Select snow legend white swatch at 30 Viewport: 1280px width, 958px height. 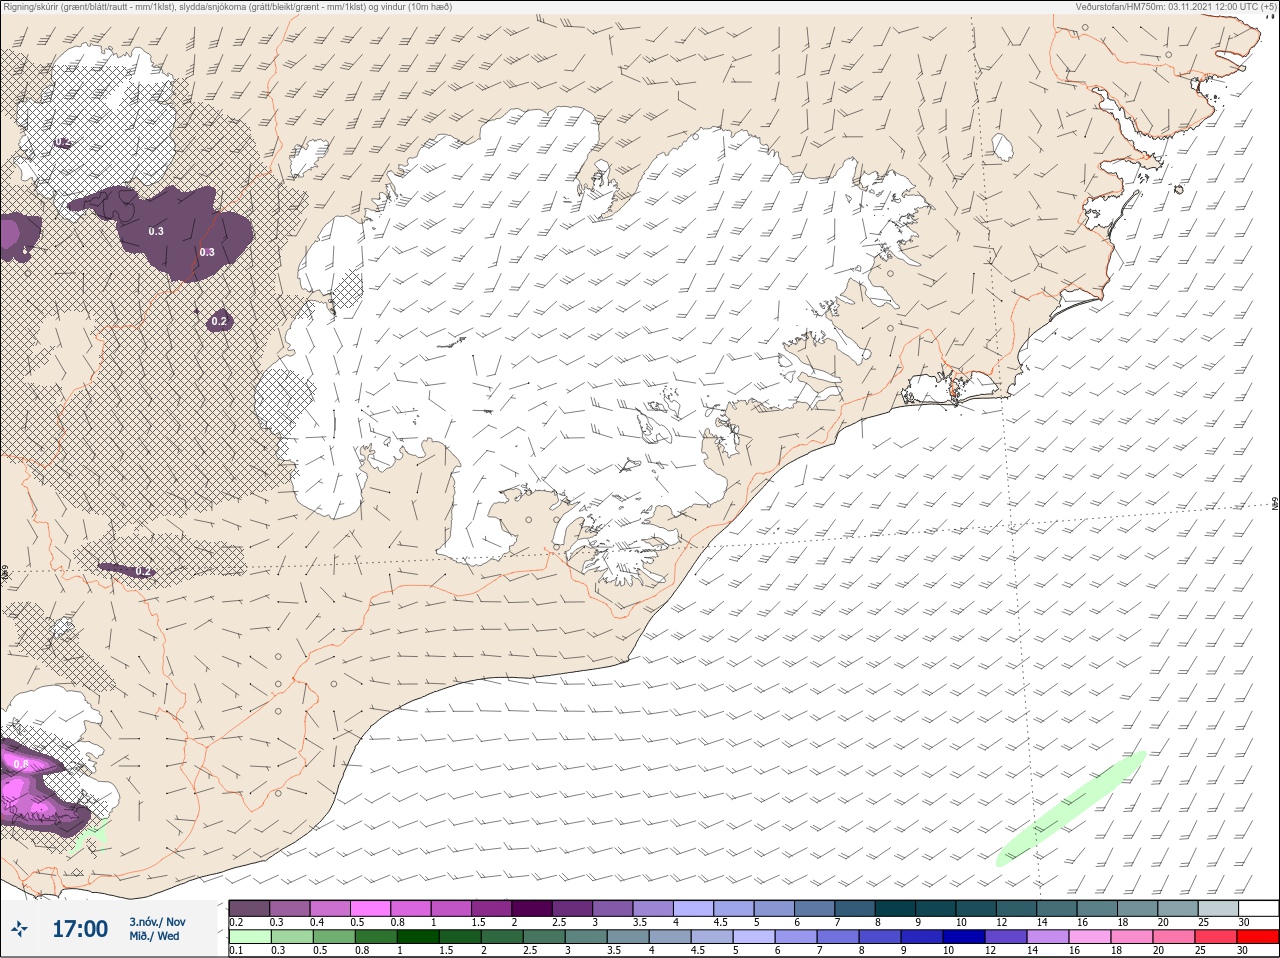tap(1258, 908)
